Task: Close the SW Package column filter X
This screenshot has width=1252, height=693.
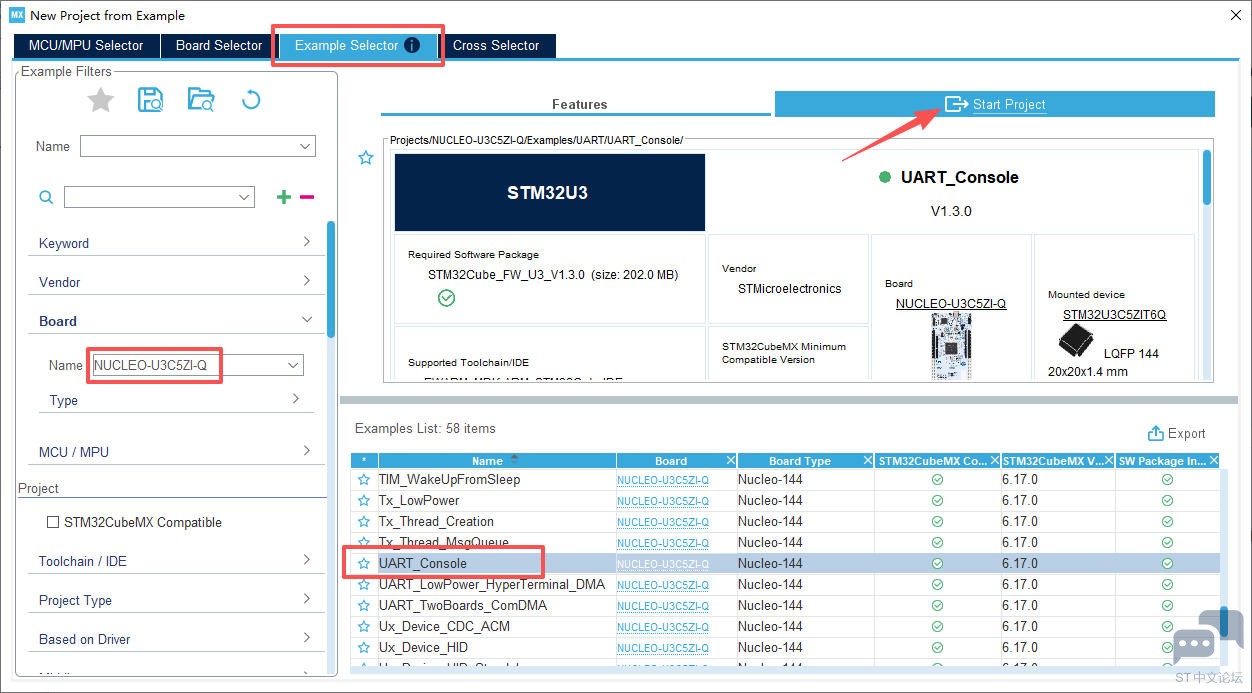Action: click(x=1213, y=460)
